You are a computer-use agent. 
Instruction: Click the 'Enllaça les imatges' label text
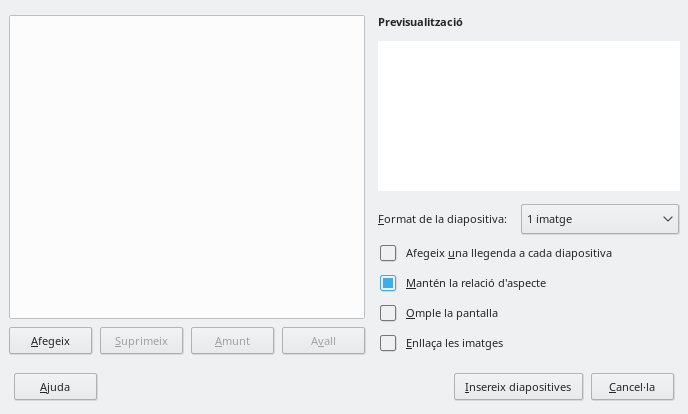pyautogui.click(x=454, y=343)
